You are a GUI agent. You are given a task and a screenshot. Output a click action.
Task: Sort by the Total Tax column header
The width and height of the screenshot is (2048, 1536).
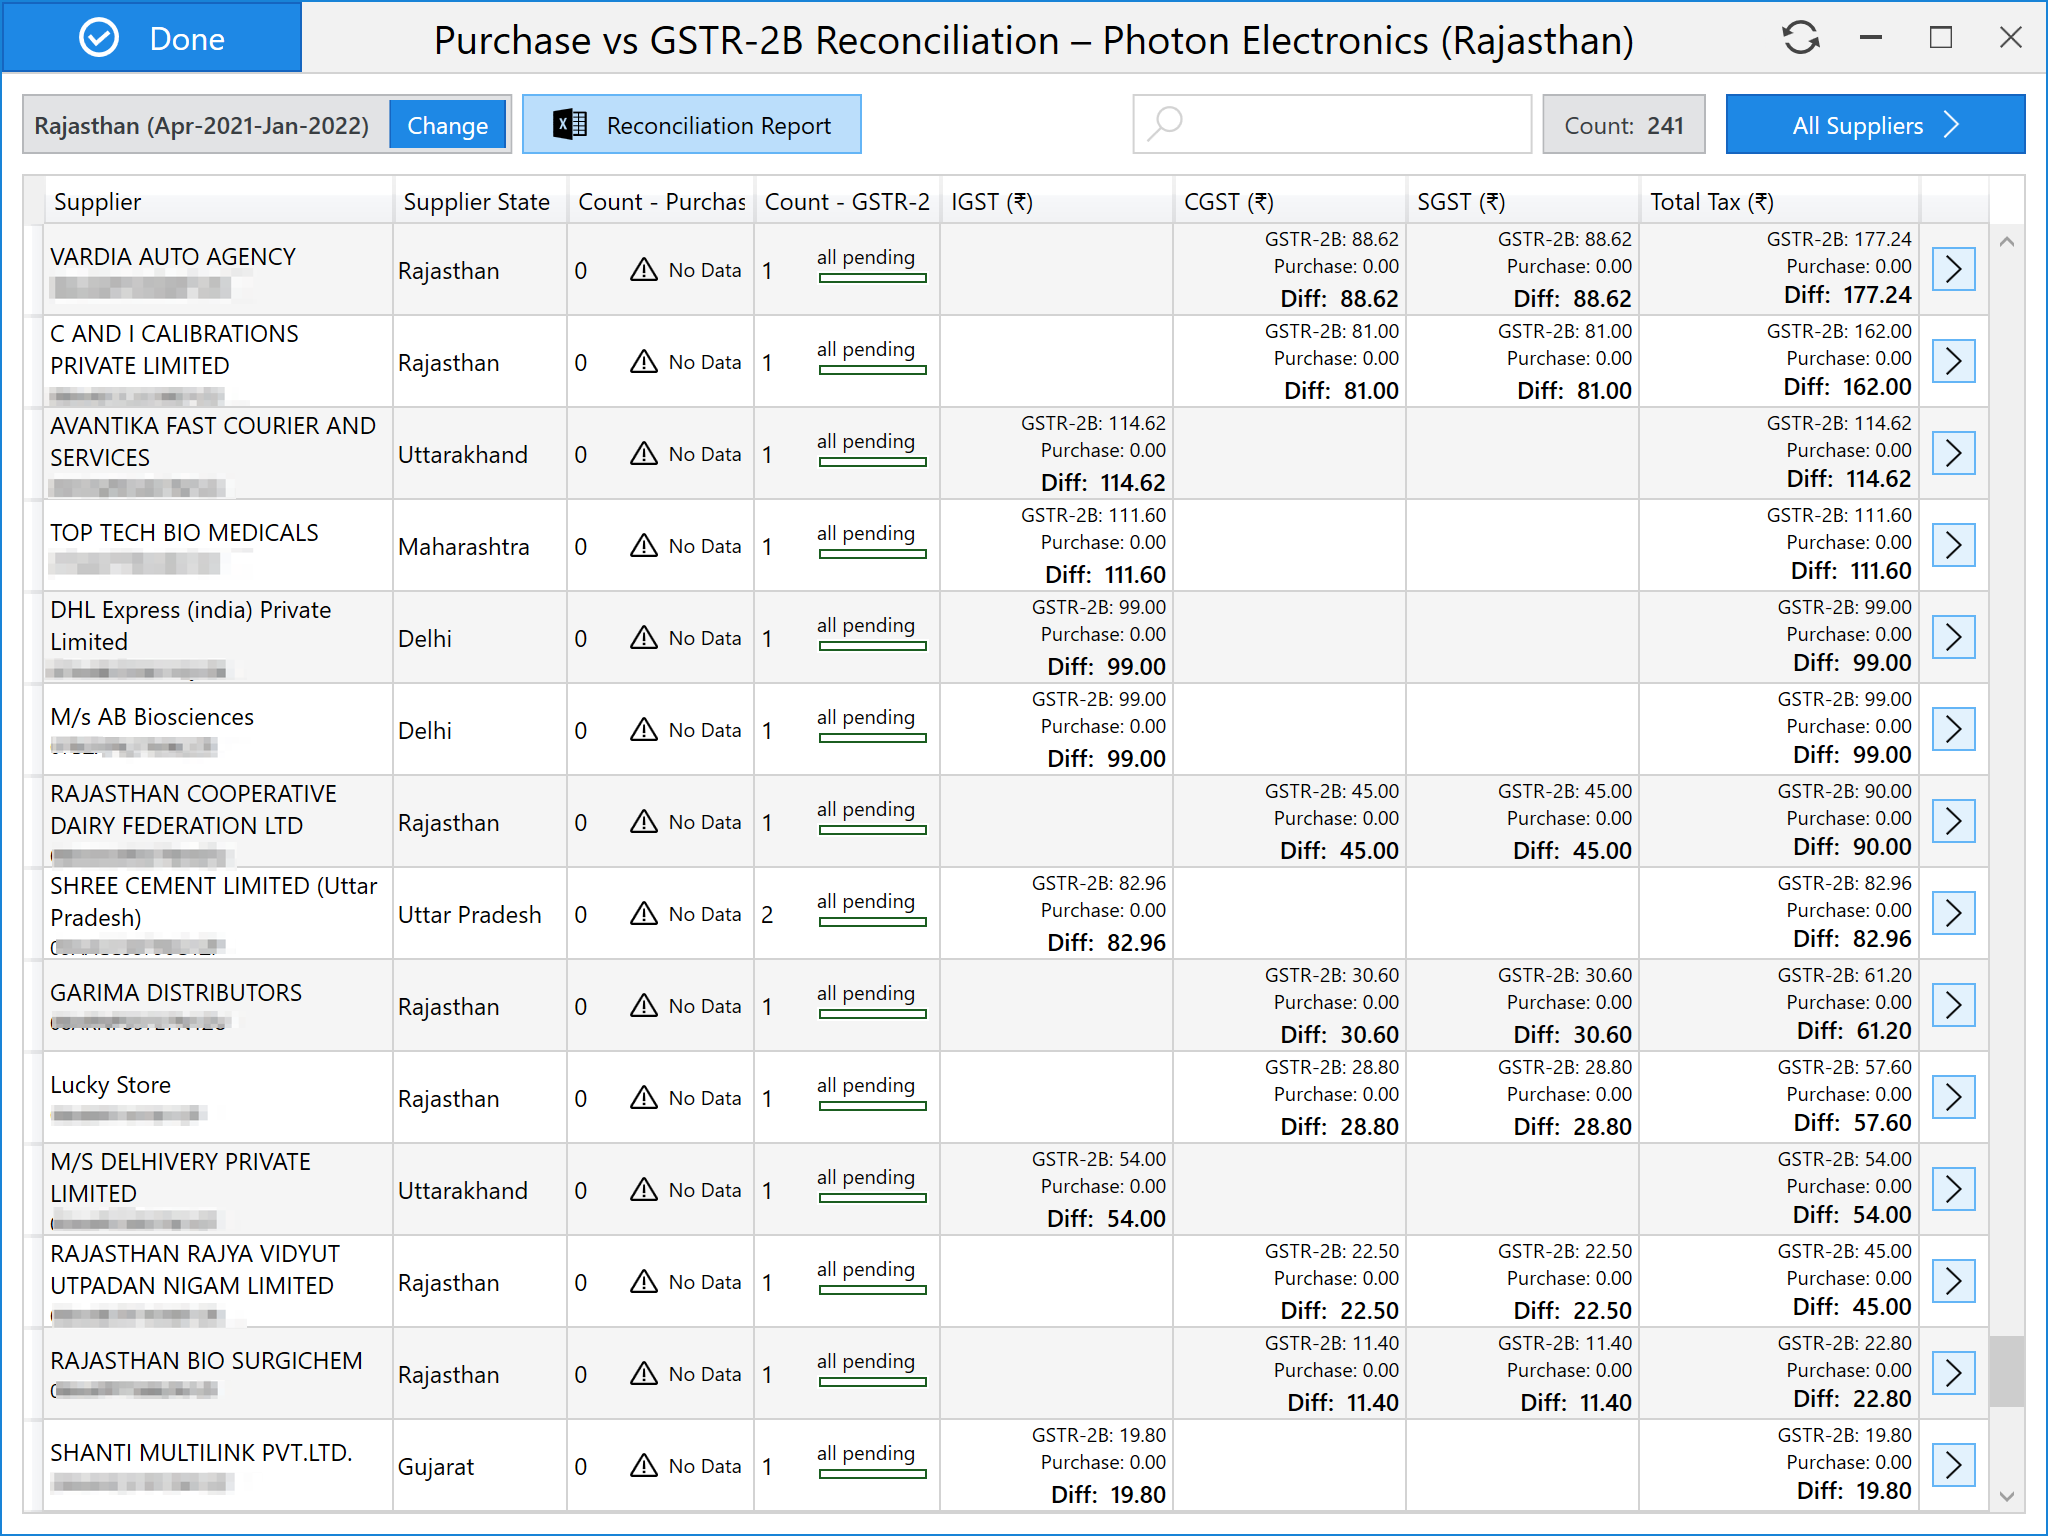(1711, 202)
